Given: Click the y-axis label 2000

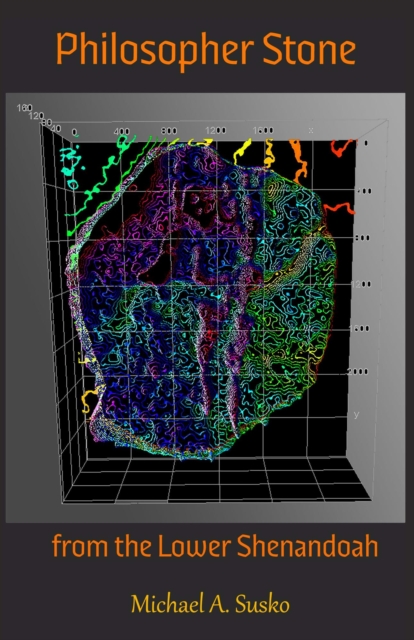Looking at the screenshot, I should pyautogui.click(x=358, y=371).
